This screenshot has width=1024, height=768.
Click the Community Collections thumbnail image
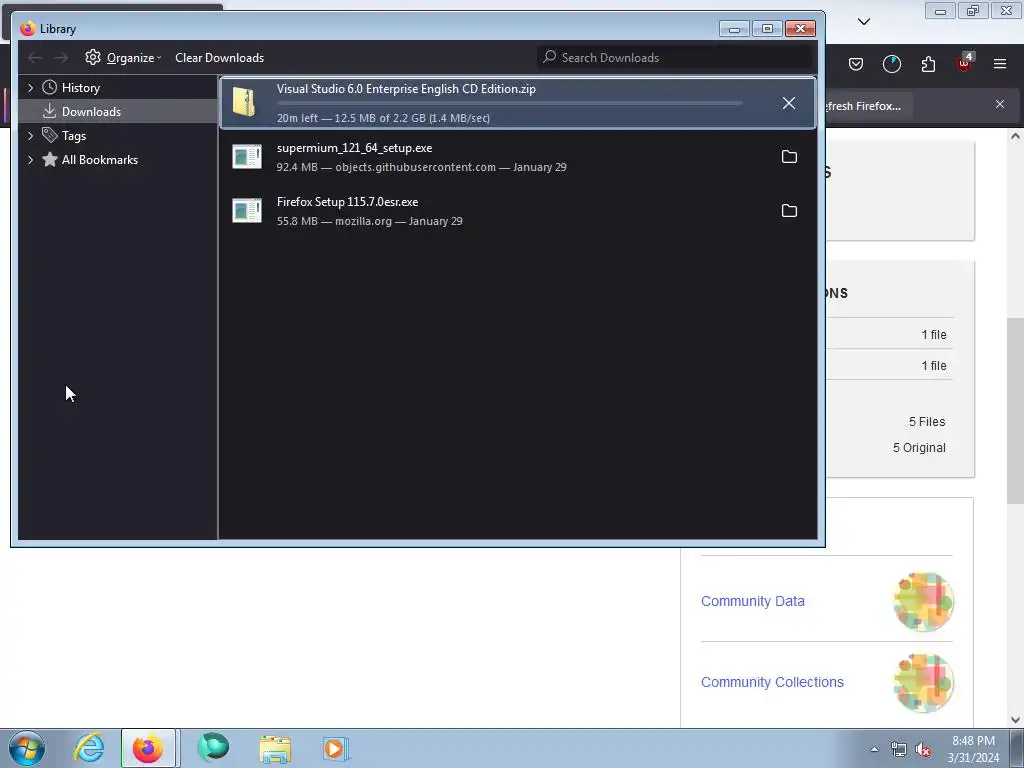click(x=923, y=682)
